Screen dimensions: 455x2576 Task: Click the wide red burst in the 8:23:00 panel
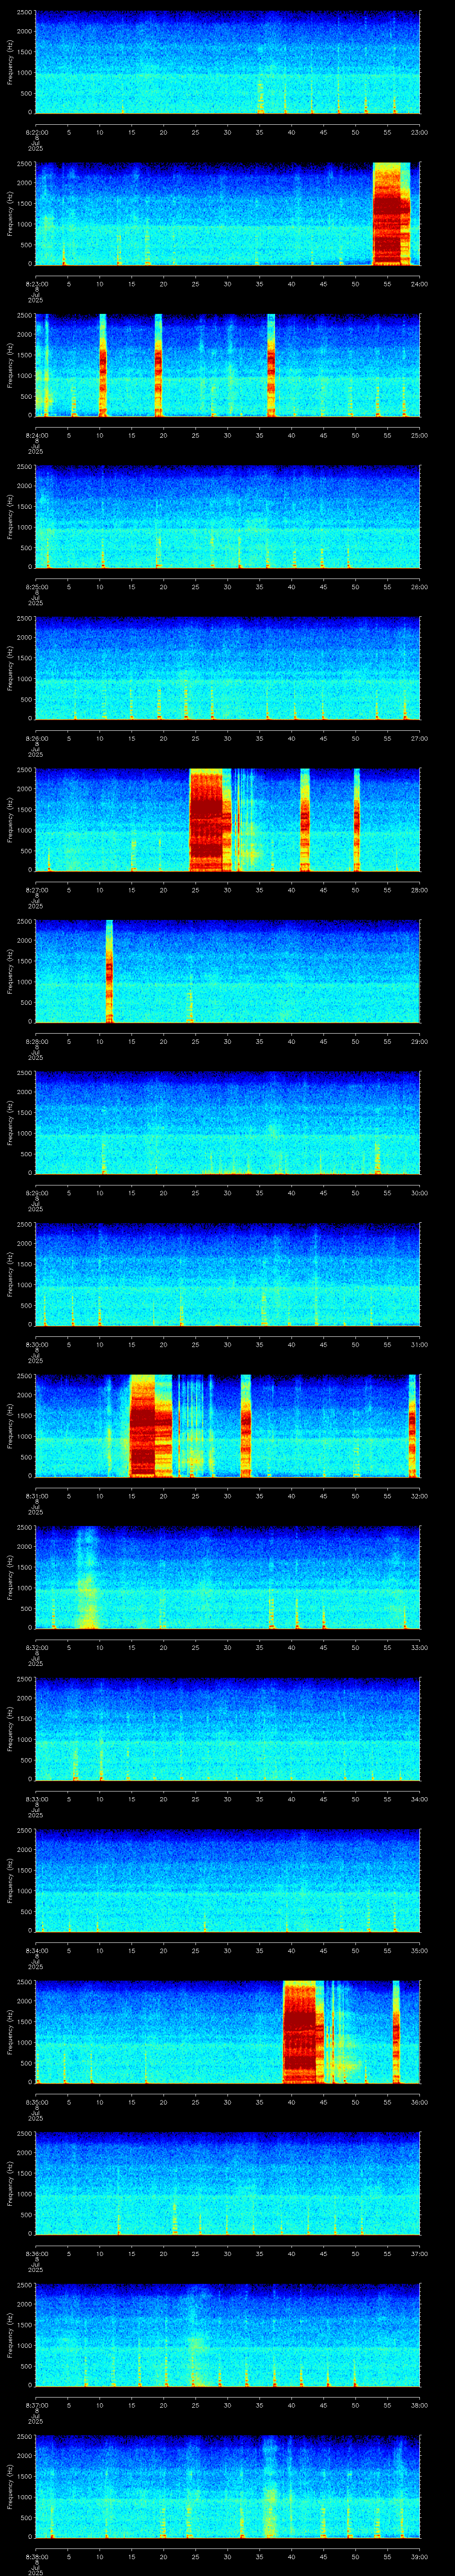click(391, 213)
